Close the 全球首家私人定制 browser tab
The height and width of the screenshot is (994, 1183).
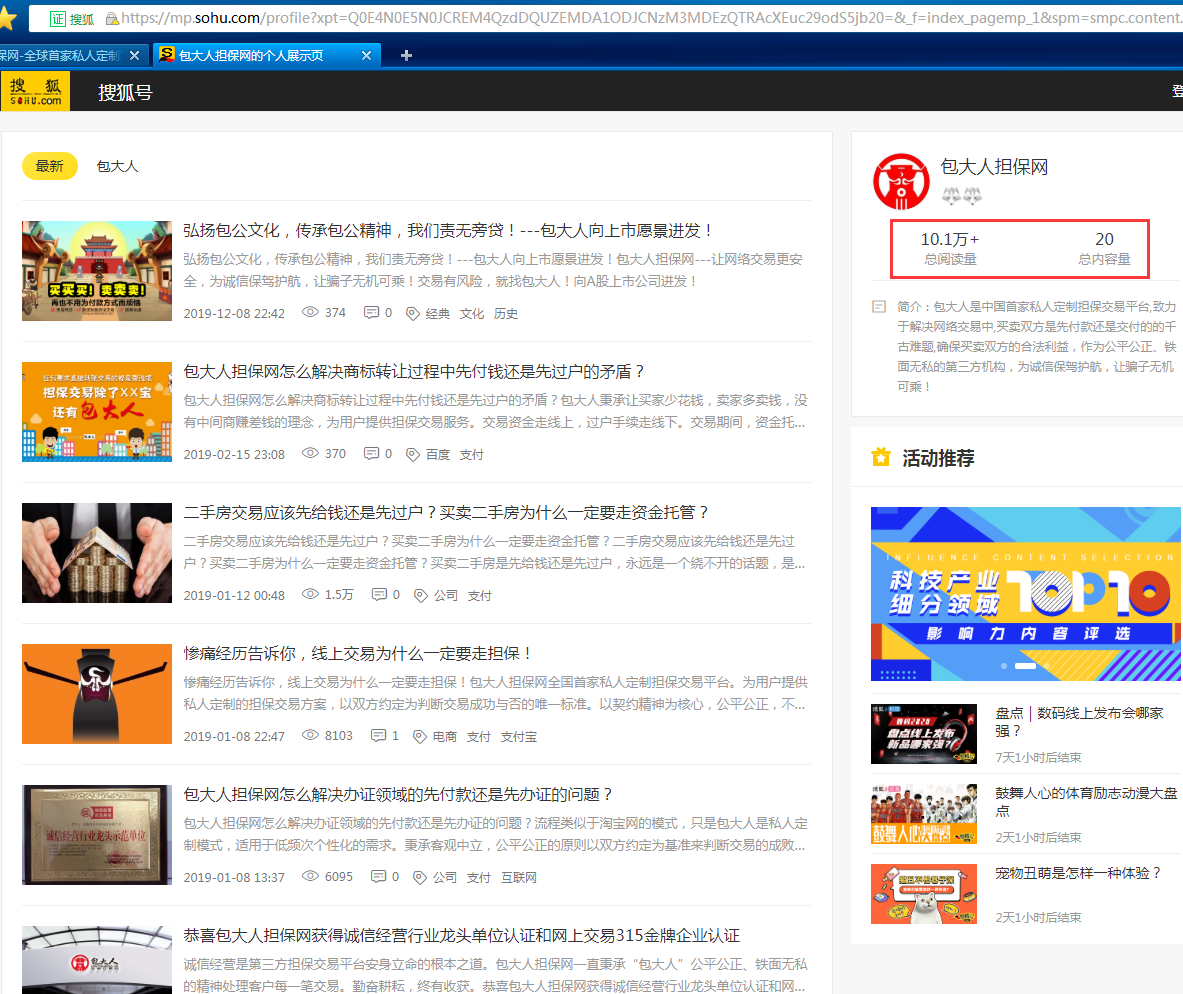[x=134, y=55]
